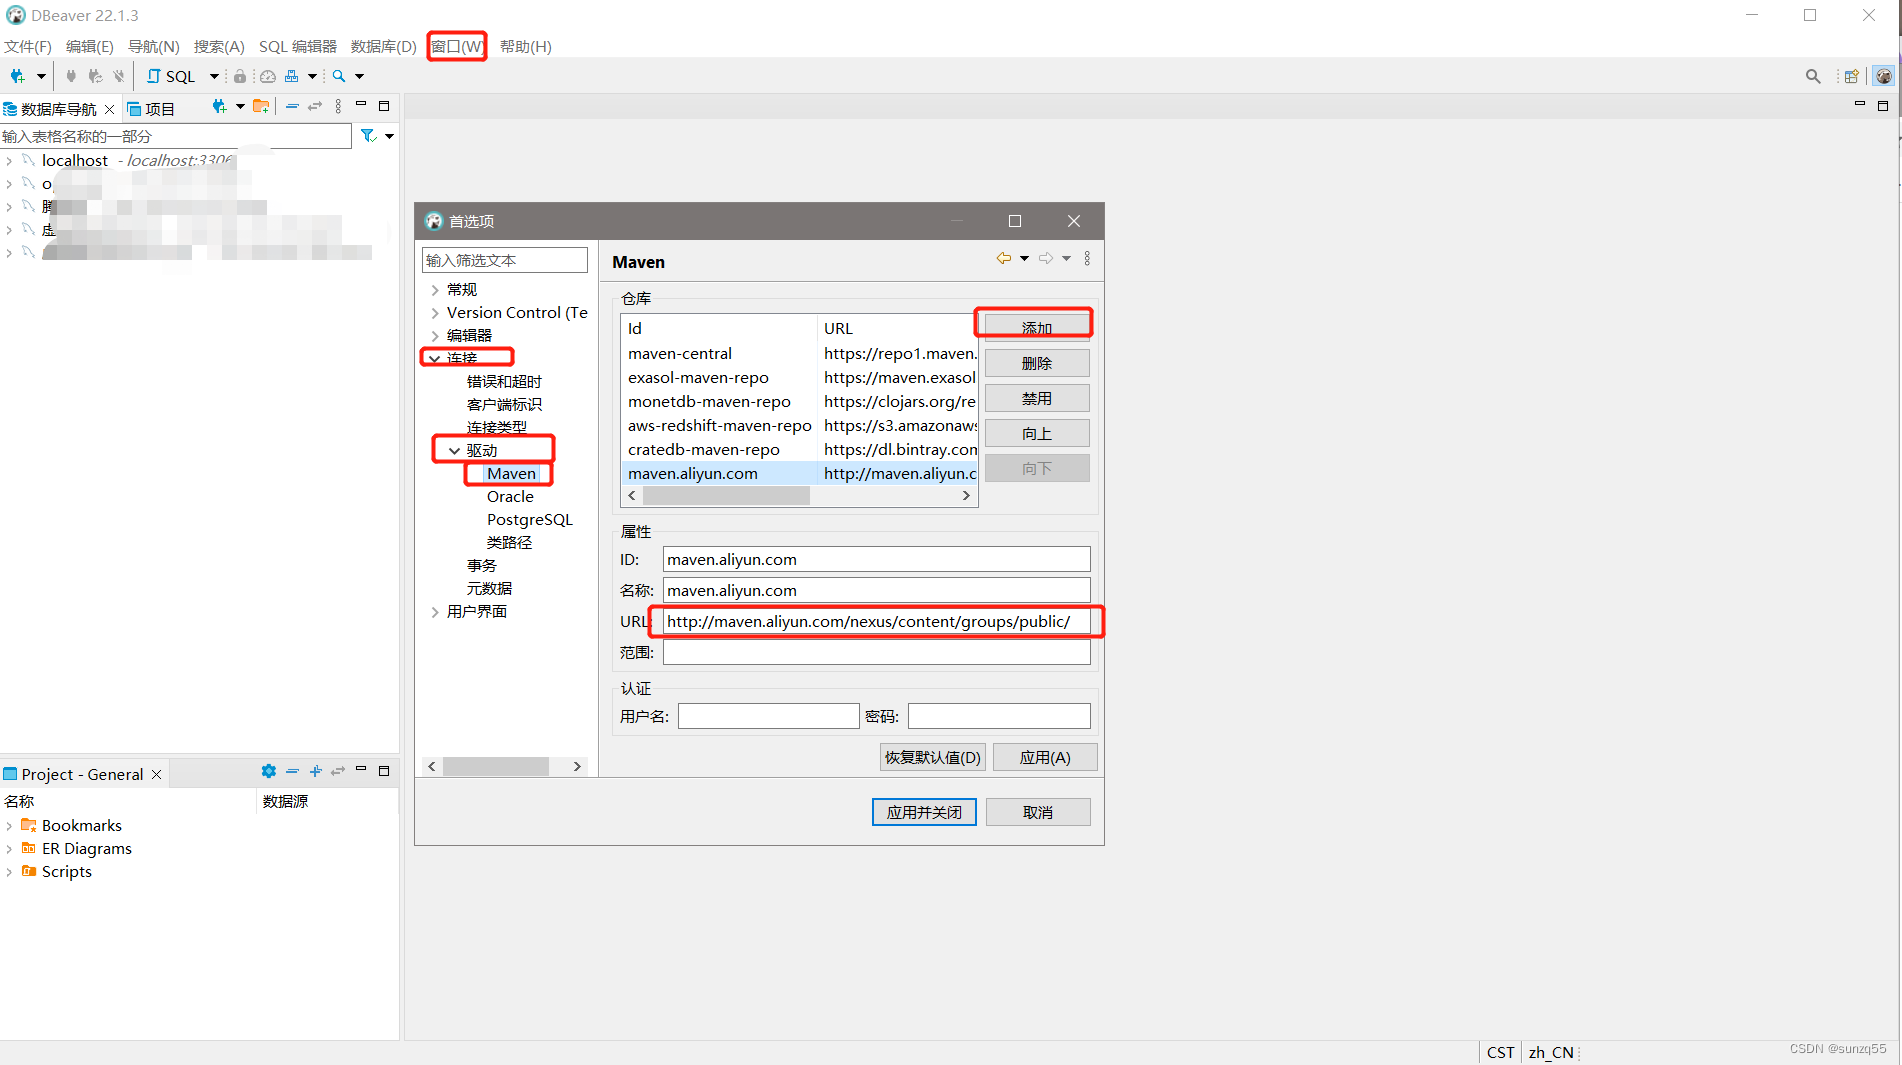
Task: Switch to the 项目 tab
Action: tap(151, 109)
